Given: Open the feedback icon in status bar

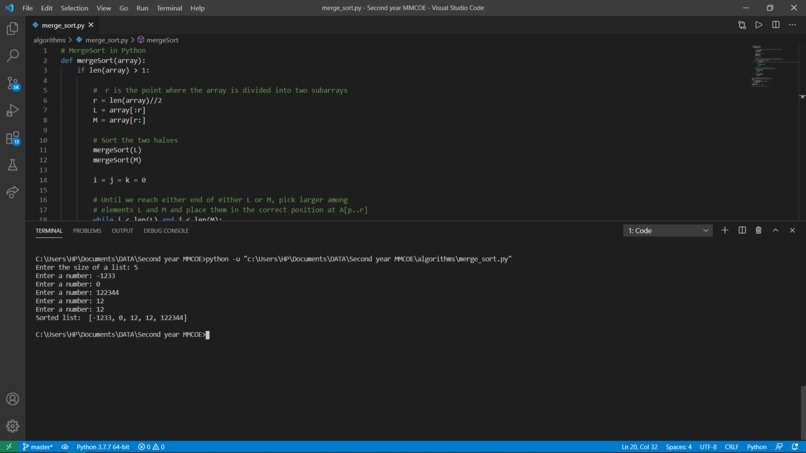Looking at the screenshot, I should 779,447.
